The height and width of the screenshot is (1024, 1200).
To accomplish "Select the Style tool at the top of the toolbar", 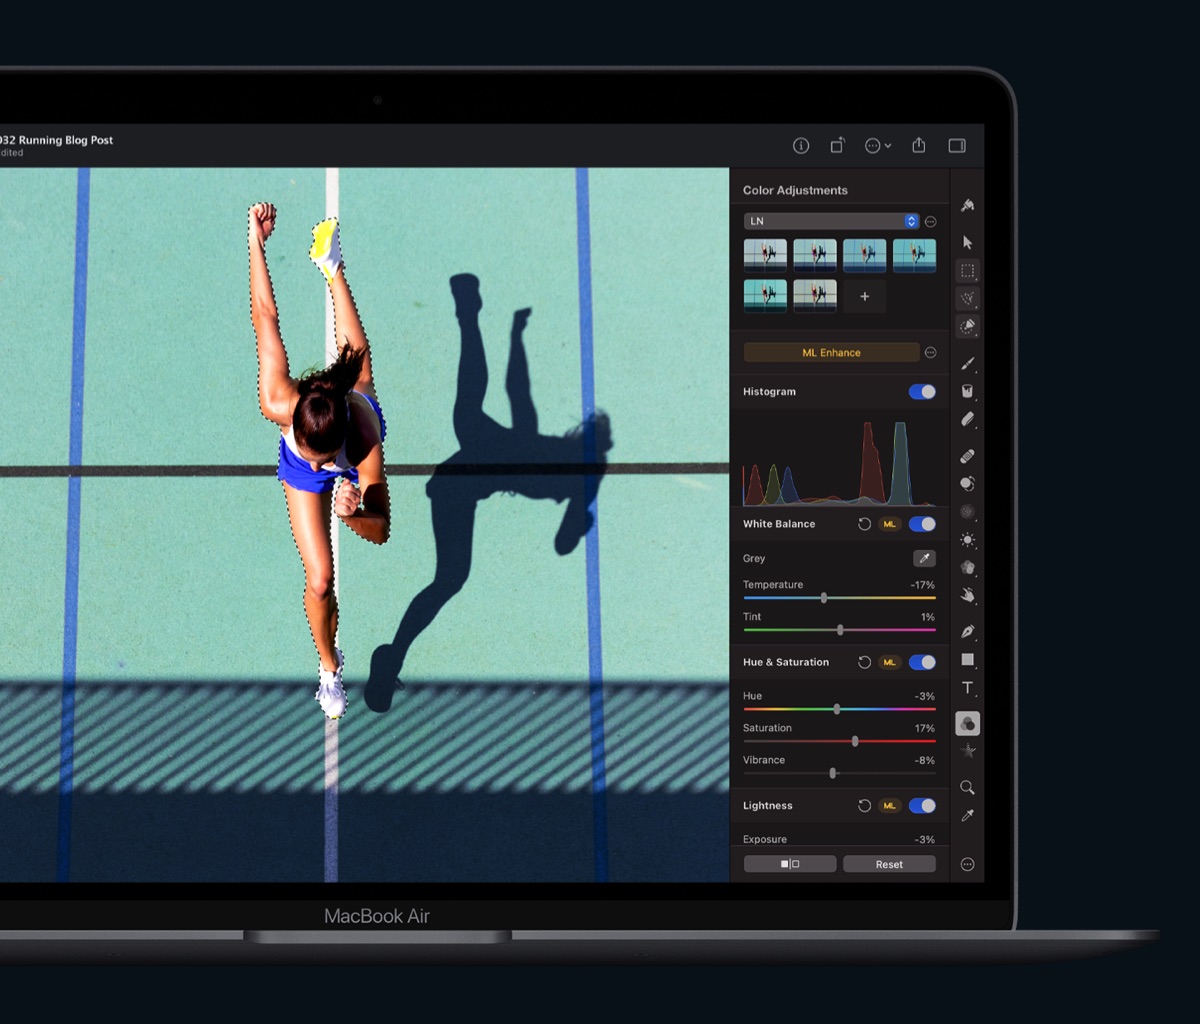I will point(967,205).
